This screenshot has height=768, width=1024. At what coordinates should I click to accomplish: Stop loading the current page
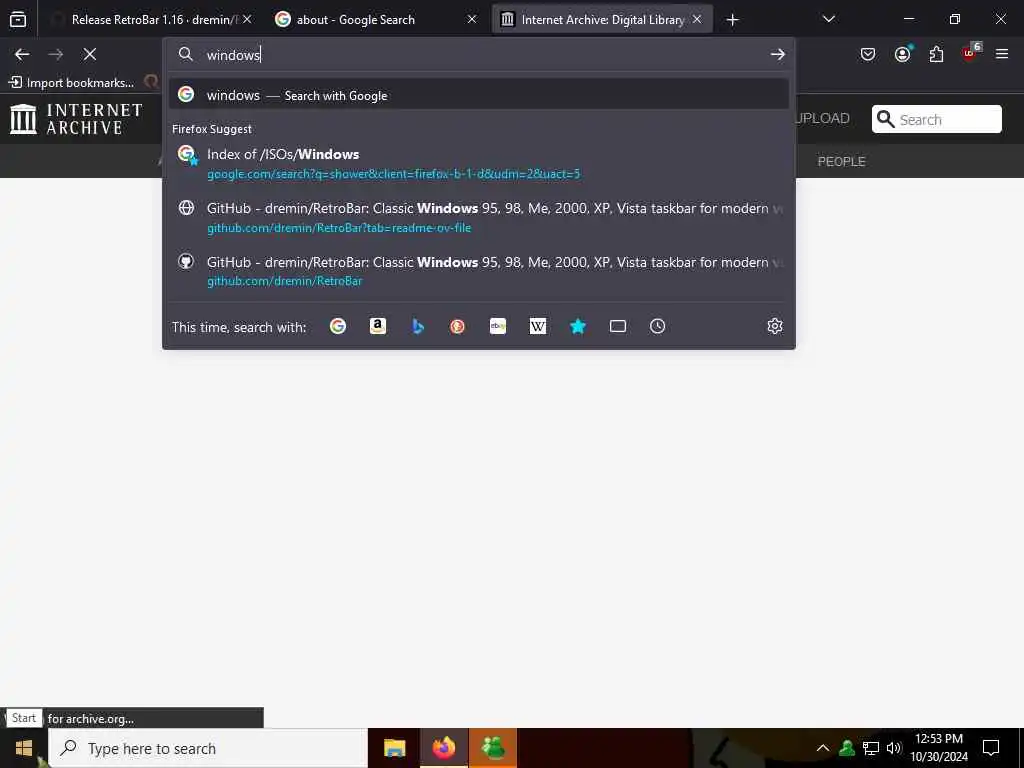point(89,54)
